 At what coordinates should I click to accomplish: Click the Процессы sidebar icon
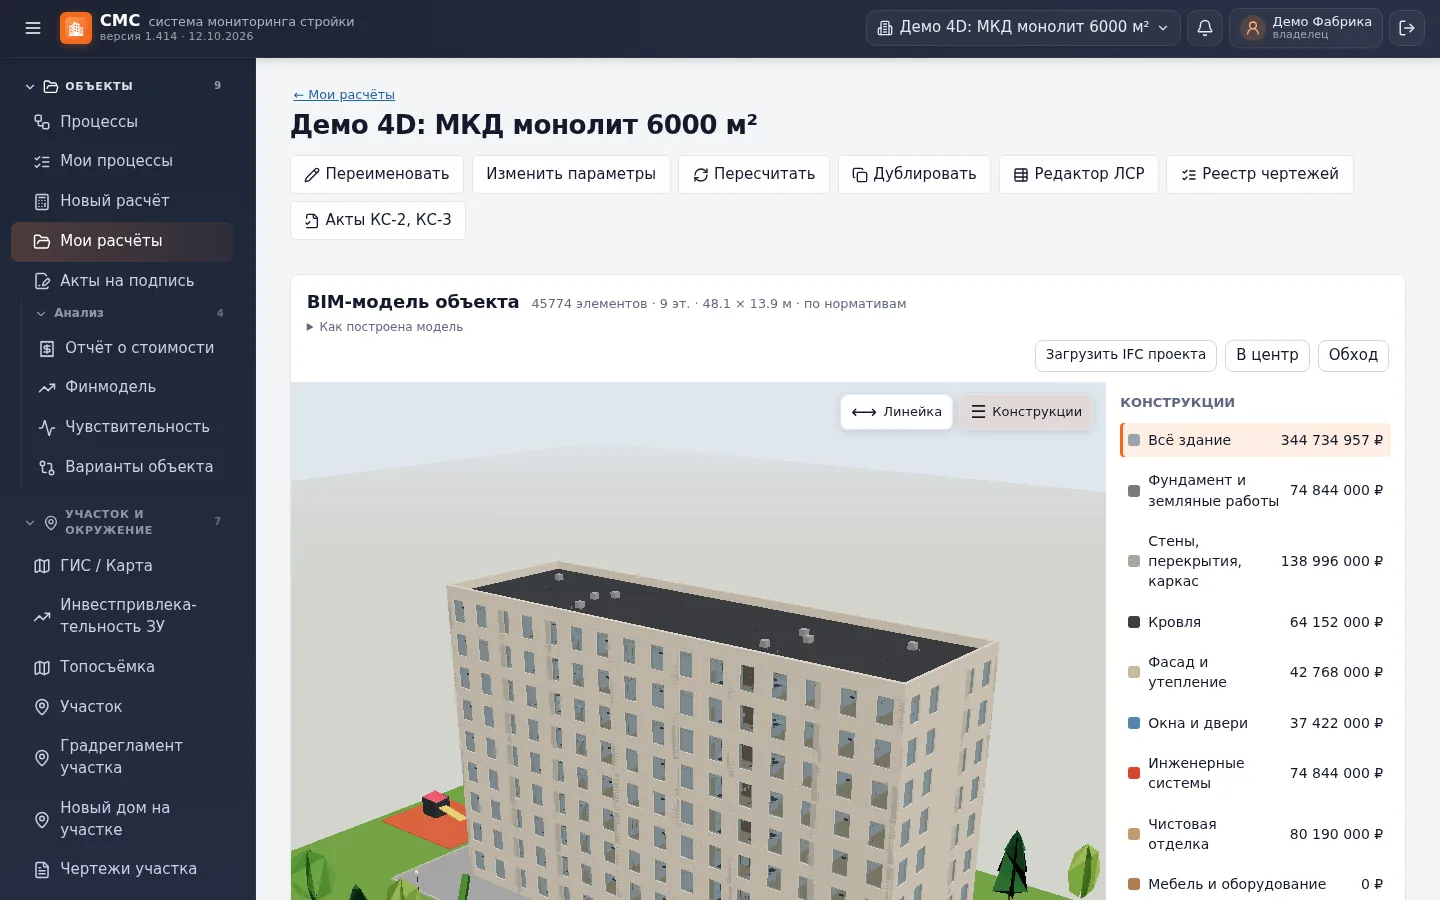pos(42,122)
